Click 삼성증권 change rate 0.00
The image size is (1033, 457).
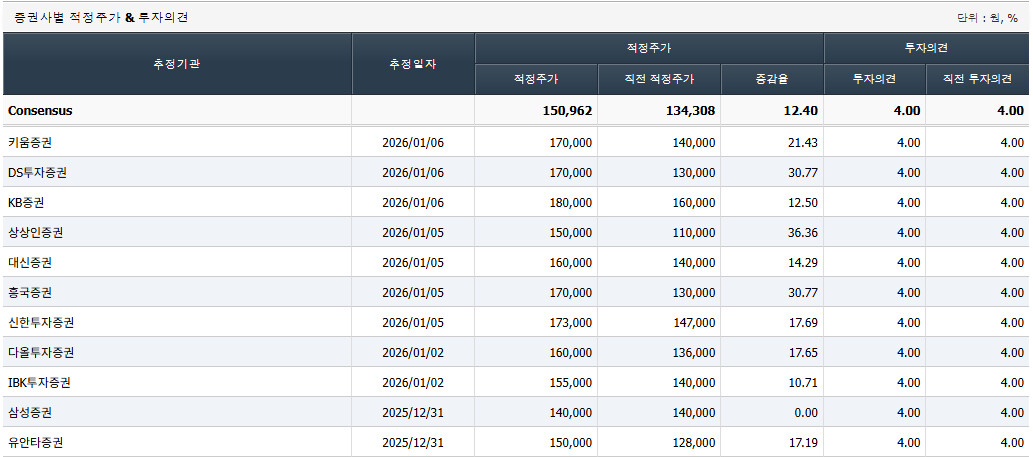click(x=806, y=413)
